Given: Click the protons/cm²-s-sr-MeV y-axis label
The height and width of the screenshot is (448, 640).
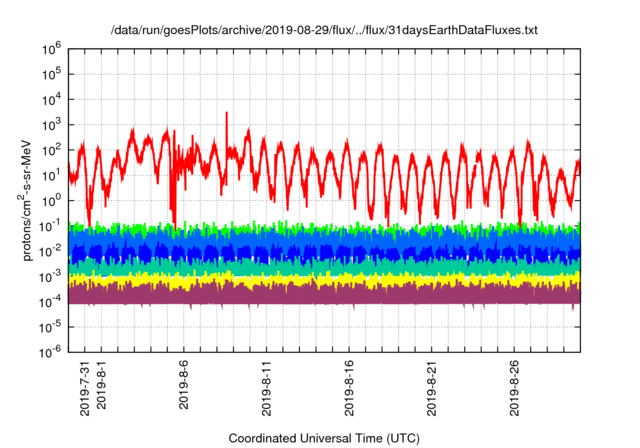Looking at the screenshot, I should (31, 199).
